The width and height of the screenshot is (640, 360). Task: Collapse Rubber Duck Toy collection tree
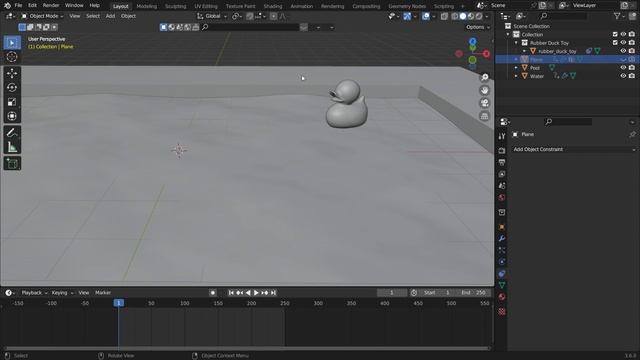(516, 42)
